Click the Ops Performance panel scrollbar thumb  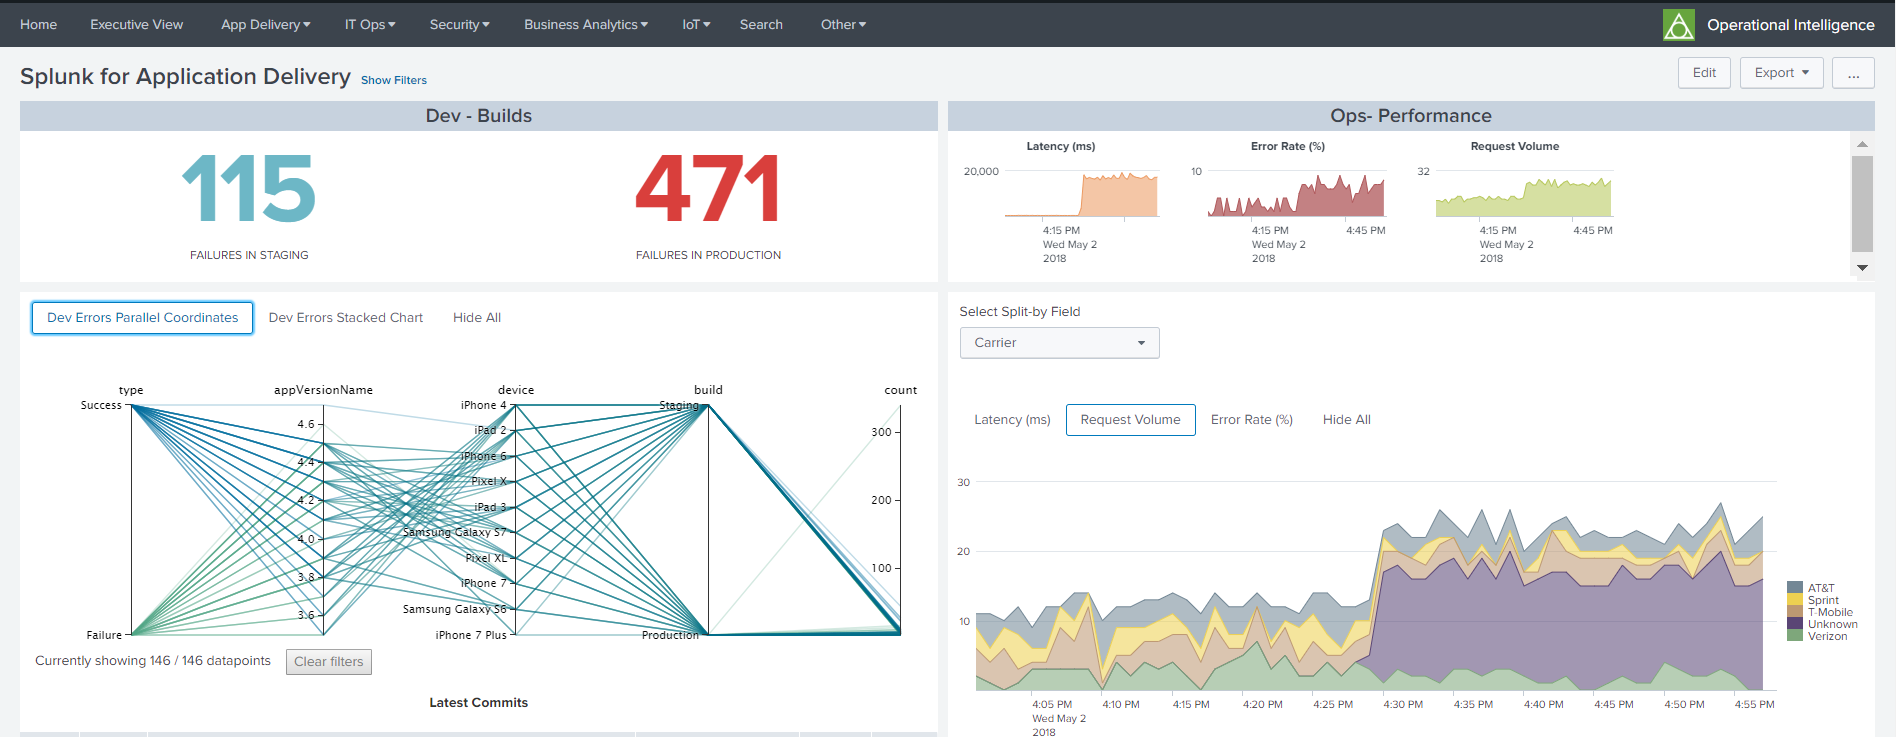[x=1862, y=203]
